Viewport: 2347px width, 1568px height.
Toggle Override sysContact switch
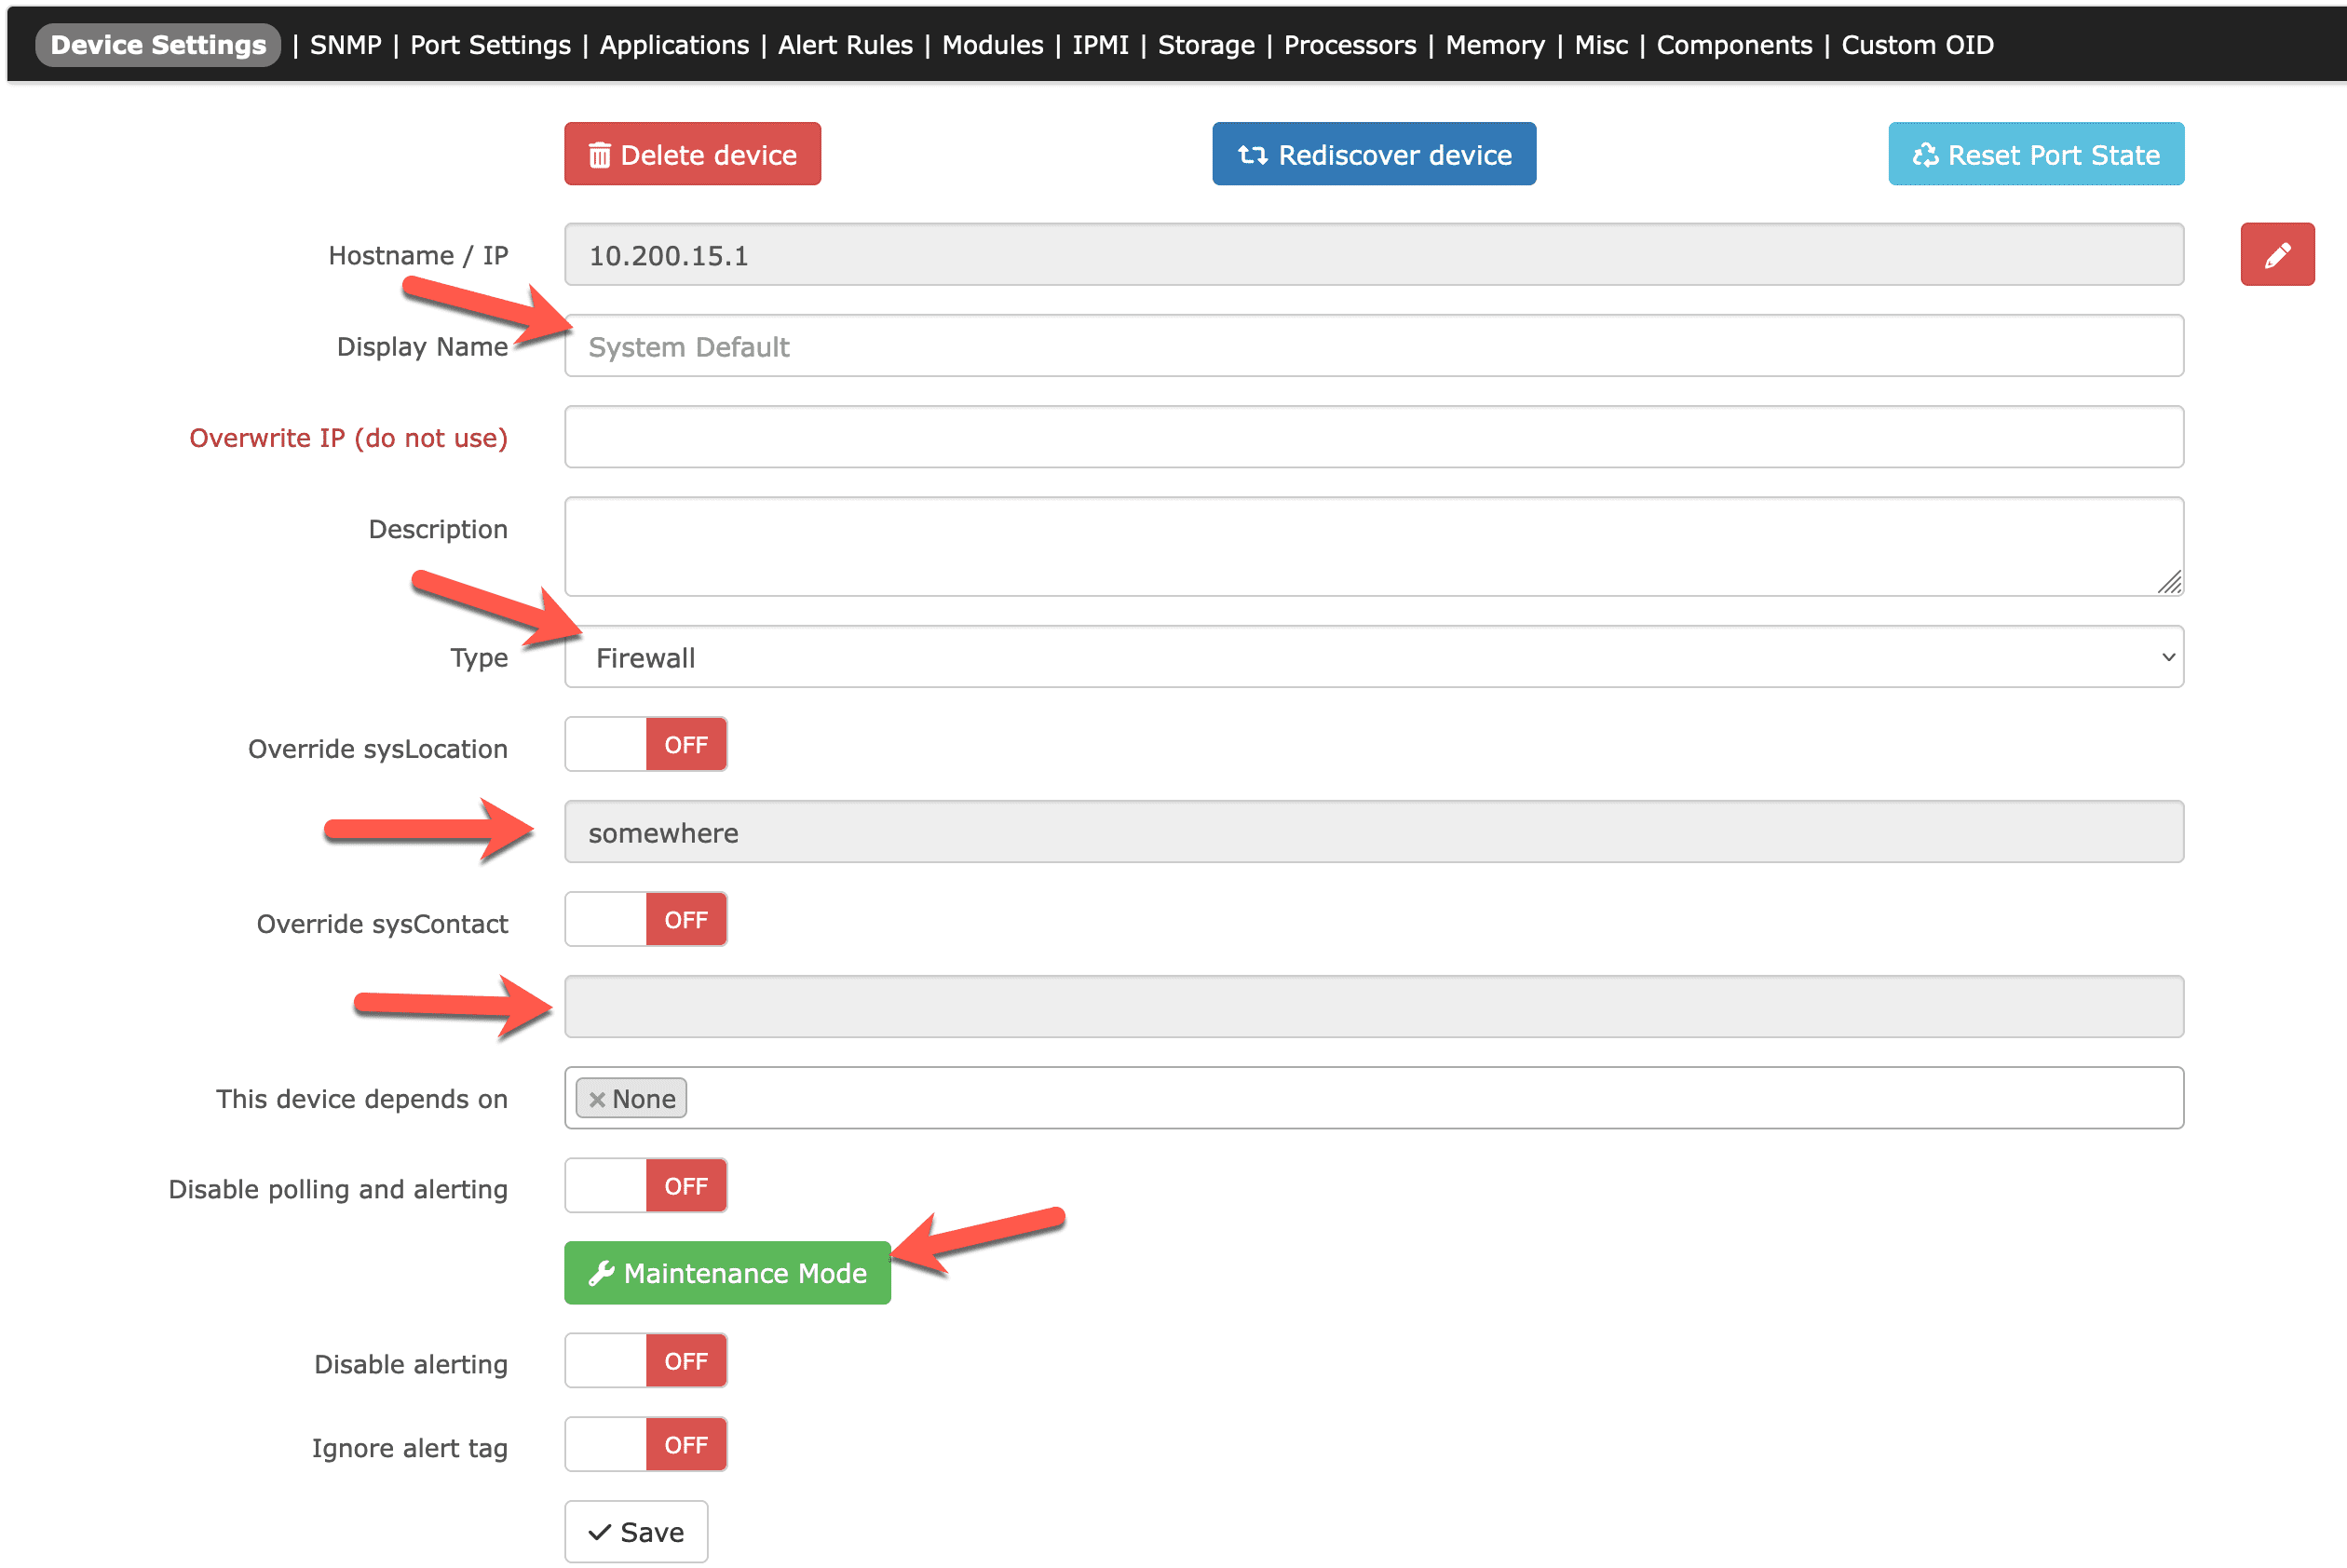[x=645, y=920]
